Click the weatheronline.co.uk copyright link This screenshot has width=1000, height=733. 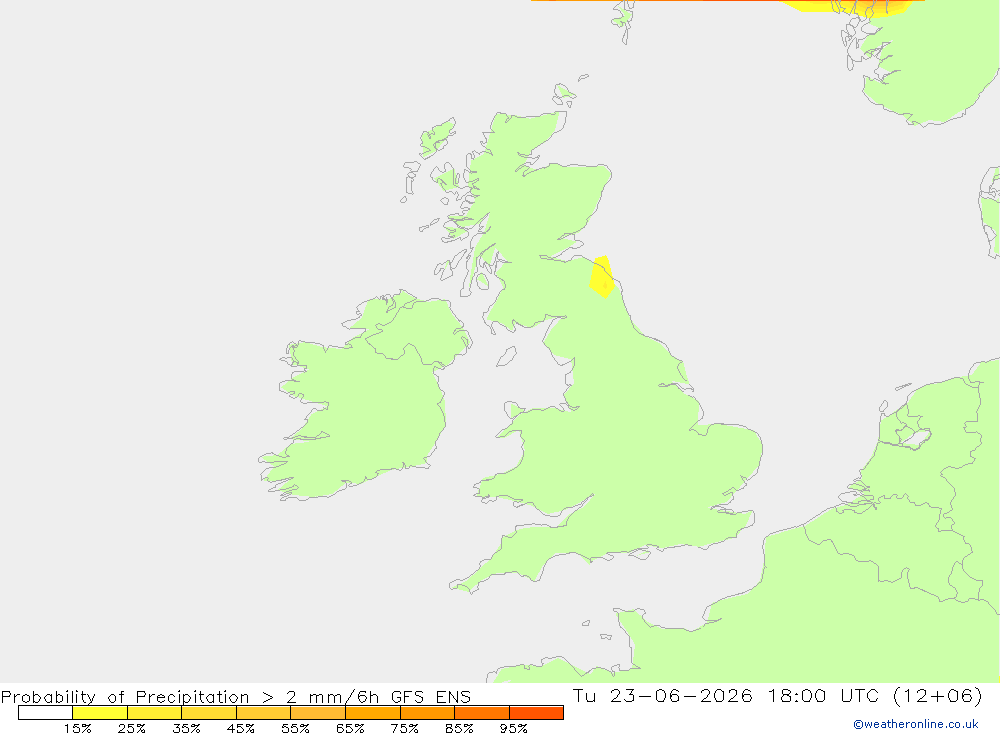916,724
